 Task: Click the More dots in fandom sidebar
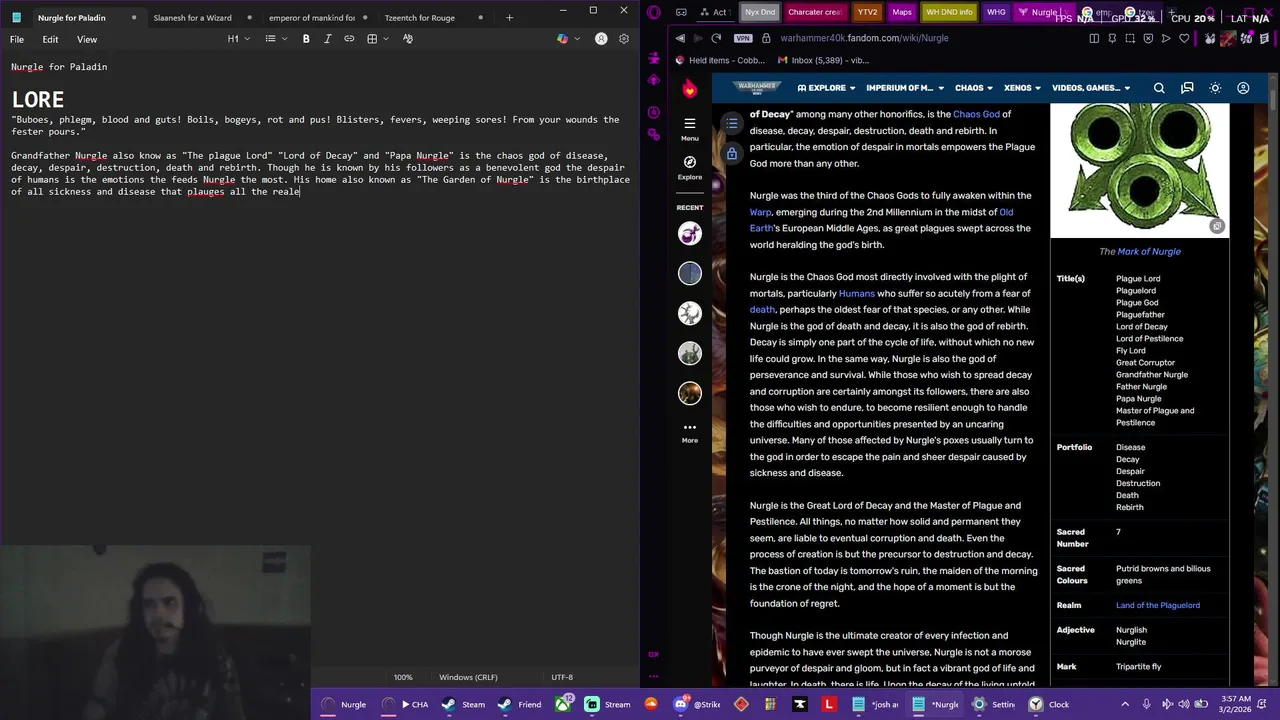(x=689, y=431)
